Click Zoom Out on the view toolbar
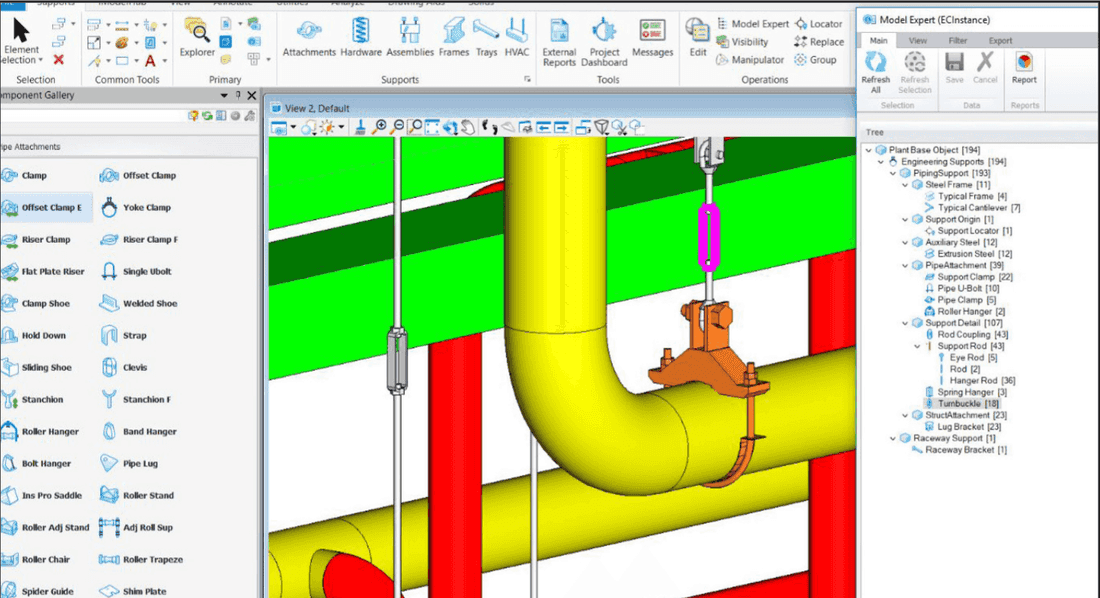Screen dimensions: 1100x598 click(x=397, y=127)
